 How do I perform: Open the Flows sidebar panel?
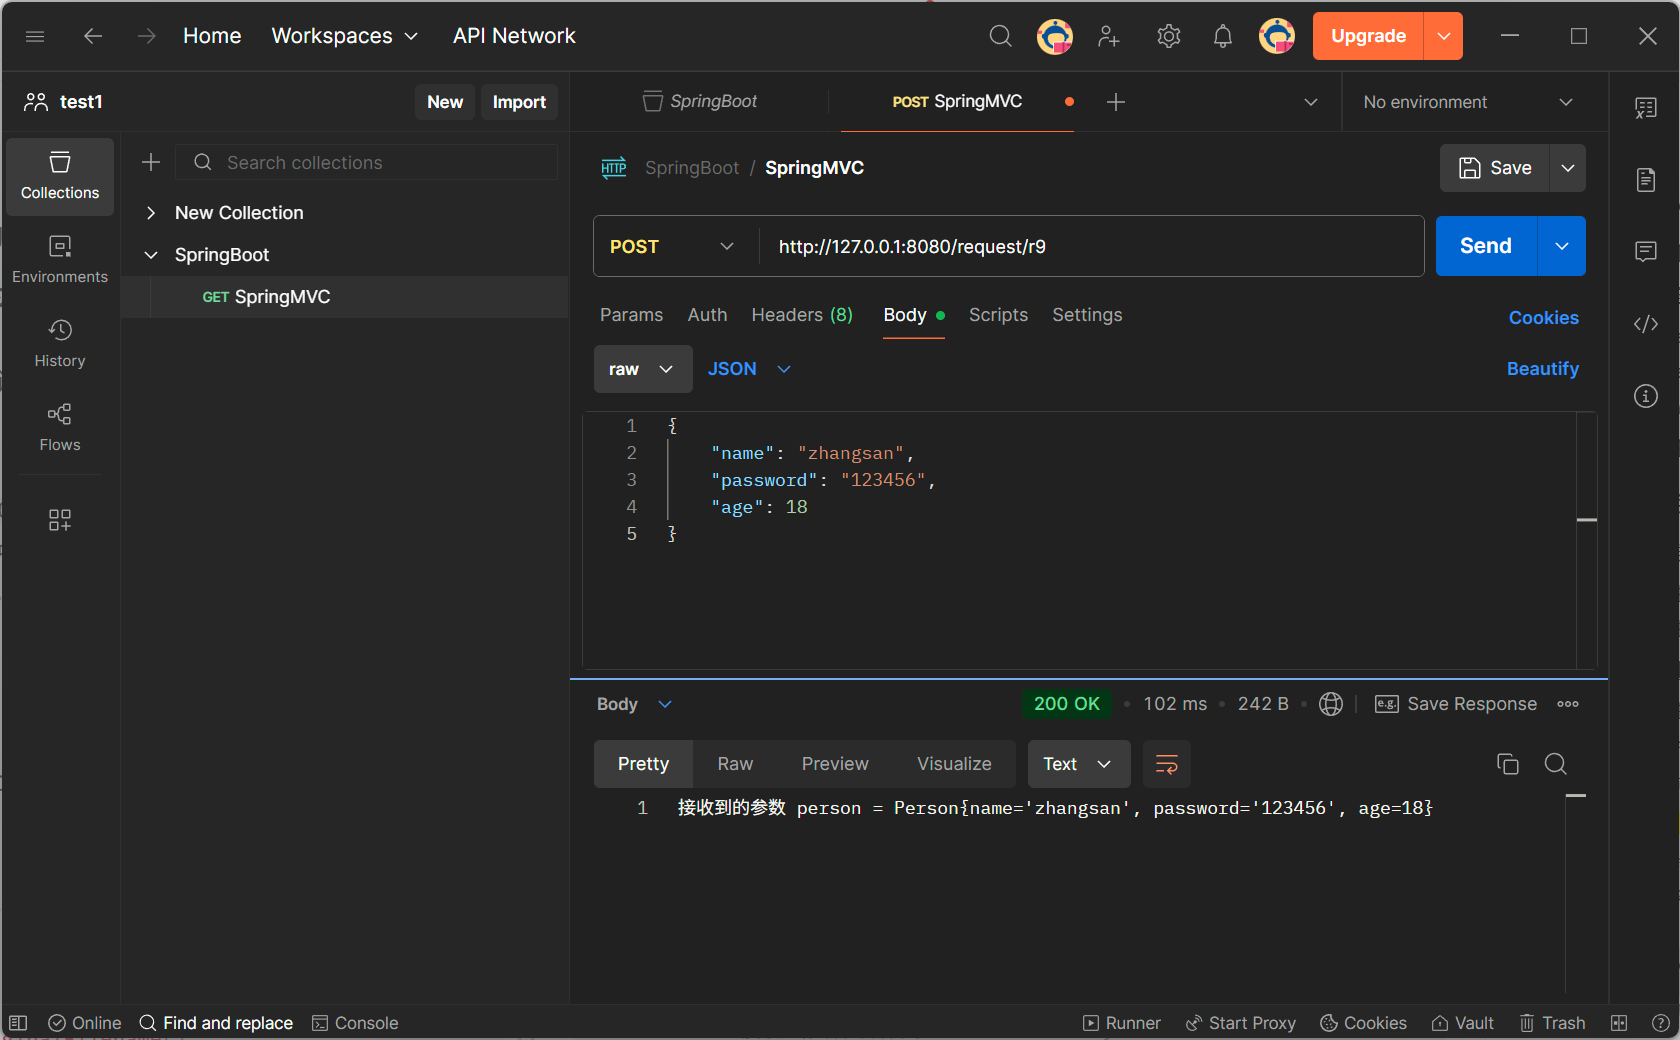(60, 427)
